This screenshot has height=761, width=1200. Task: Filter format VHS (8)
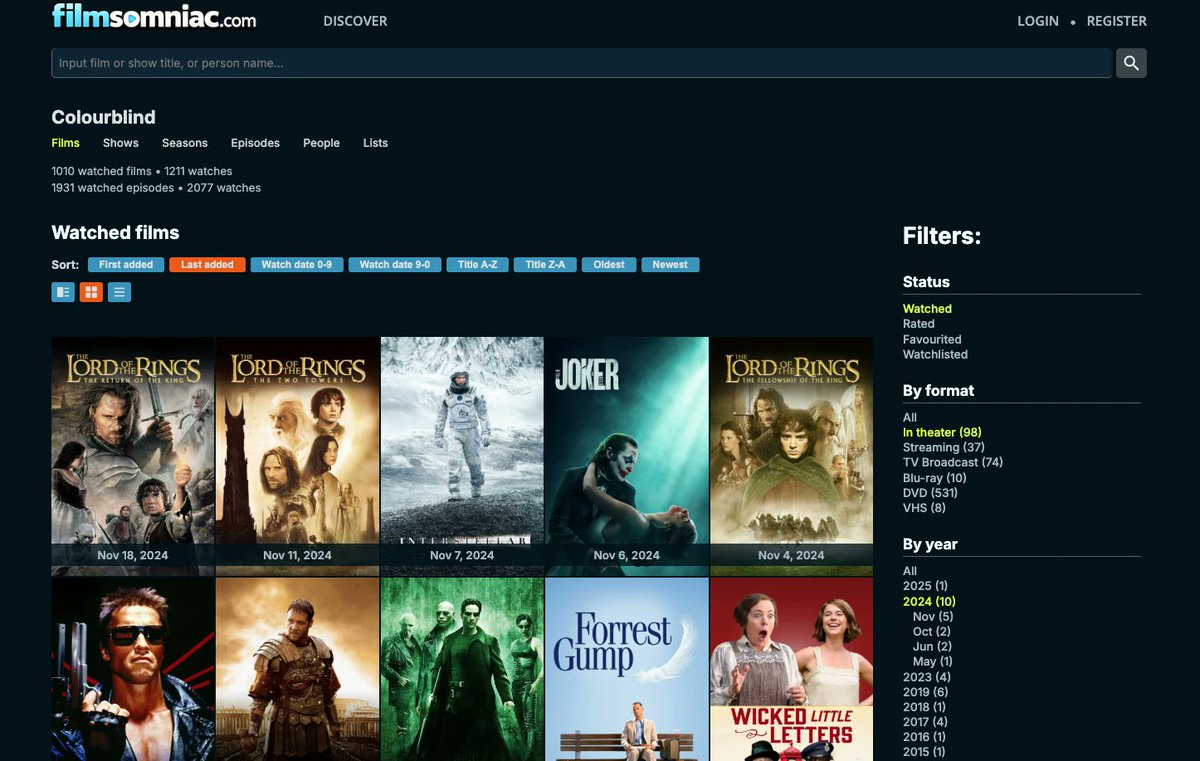click(924, 508)
